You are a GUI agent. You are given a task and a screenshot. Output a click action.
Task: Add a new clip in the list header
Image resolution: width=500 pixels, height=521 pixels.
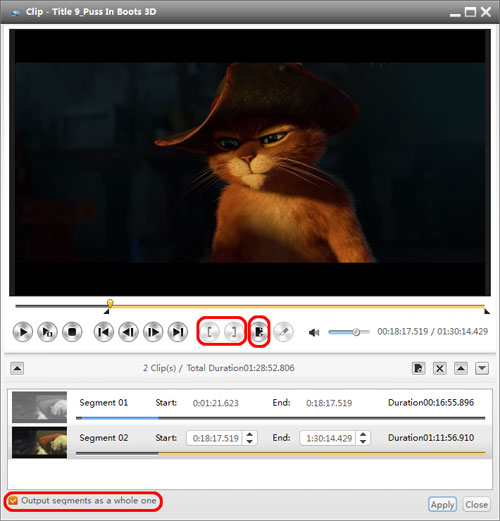pos(418,368)
